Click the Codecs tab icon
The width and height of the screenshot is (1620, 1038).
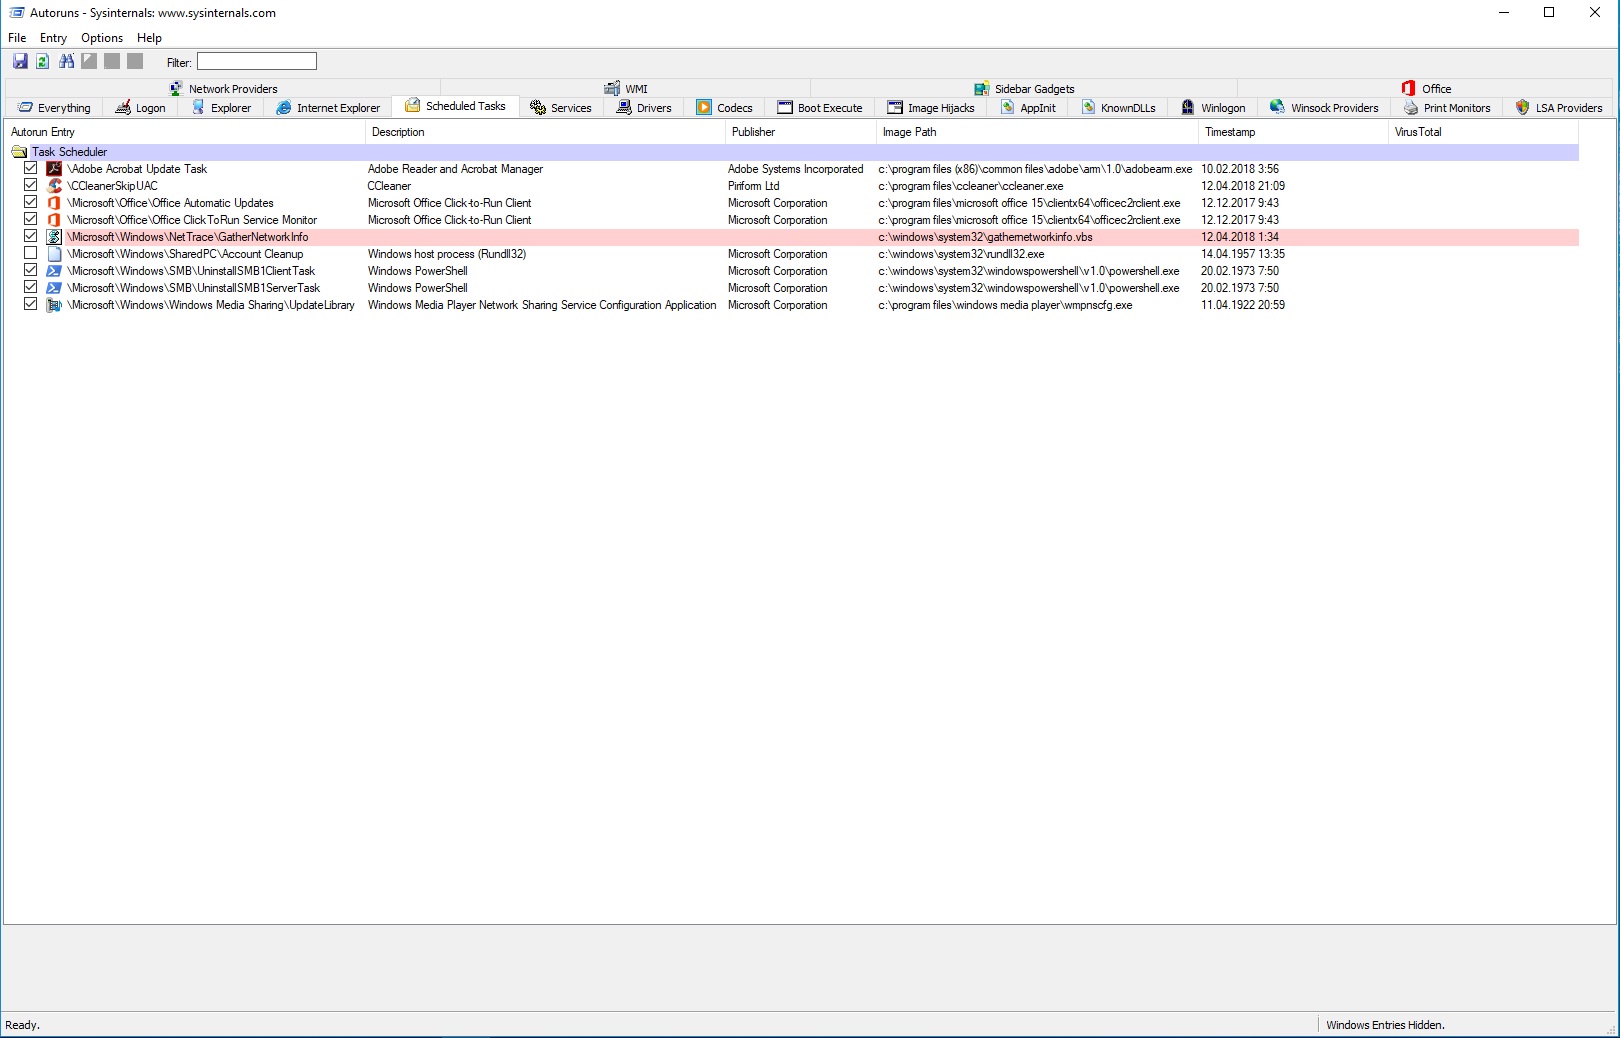pos(704,107)
